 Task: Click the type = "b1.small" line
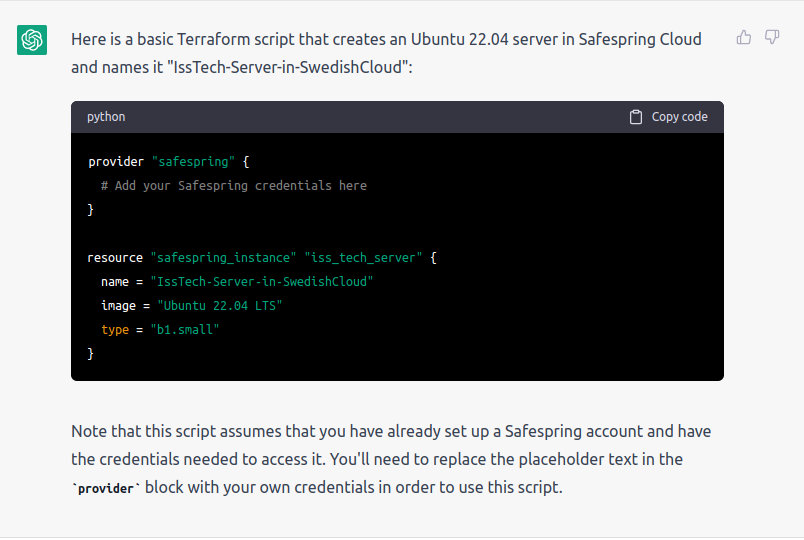(x=160, y=330)
